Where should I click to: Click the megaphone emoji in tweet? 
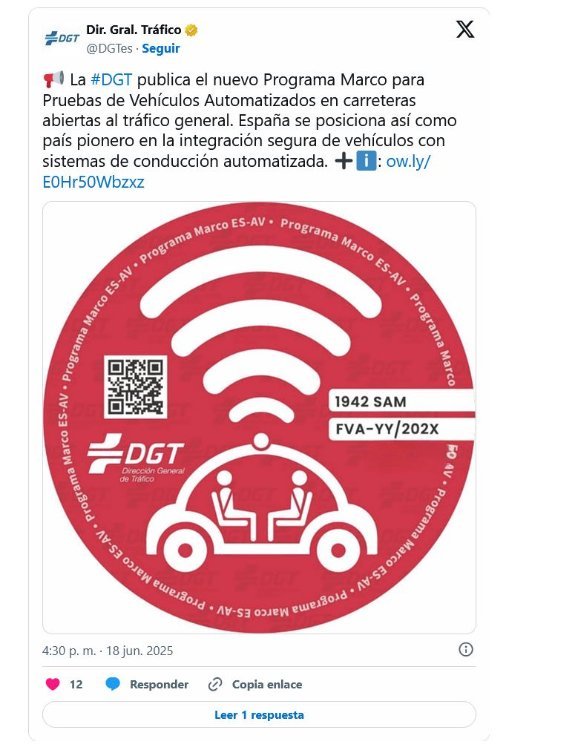(54, 79)
